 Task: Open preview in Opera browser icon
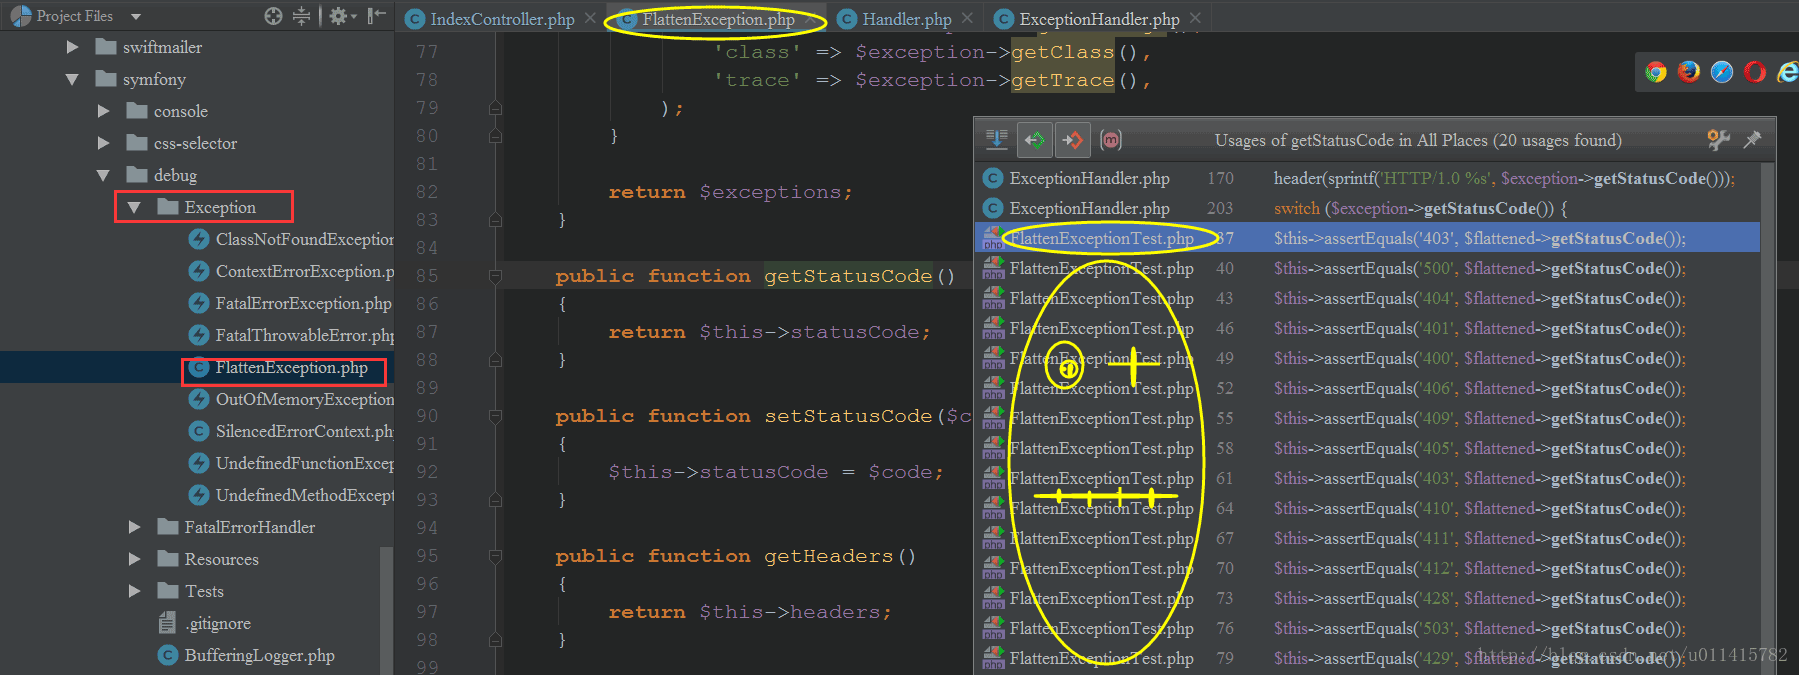[1755, 72]
